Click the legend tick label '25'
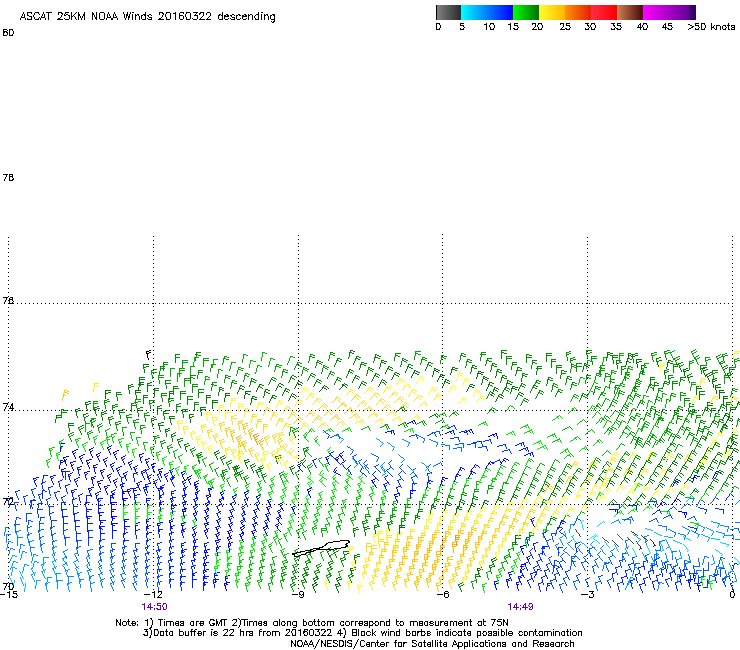Screen dimensions: 740x650 [565, 27]
